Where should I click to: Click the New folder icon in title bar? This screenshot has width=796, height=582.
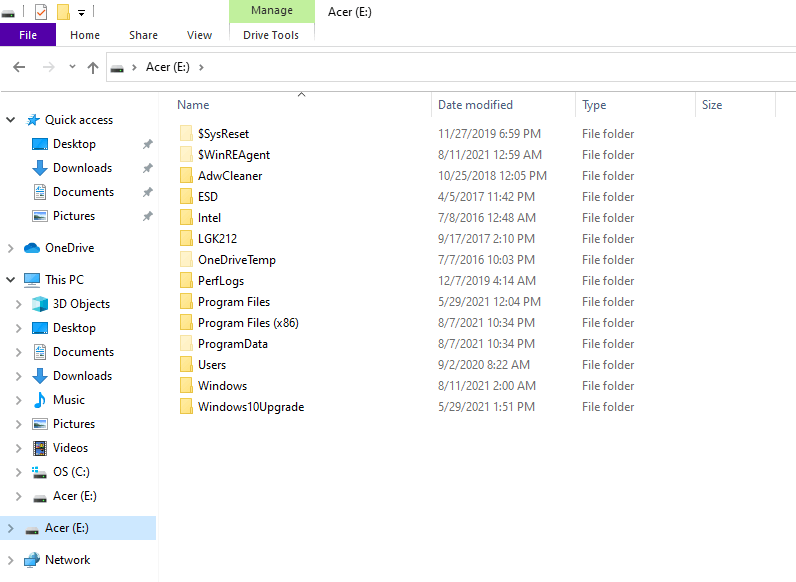[63, 12]
